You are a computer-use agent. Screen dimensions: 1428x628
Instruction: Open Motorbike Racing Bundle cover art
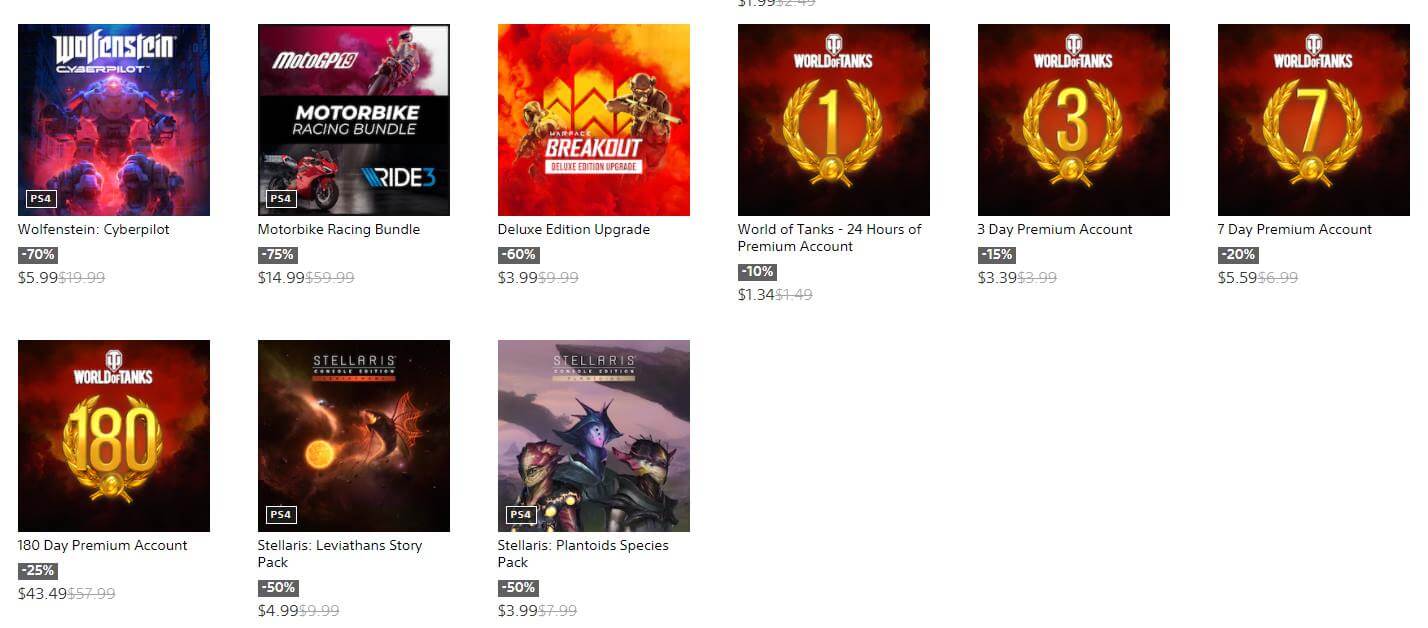[354, 120]
